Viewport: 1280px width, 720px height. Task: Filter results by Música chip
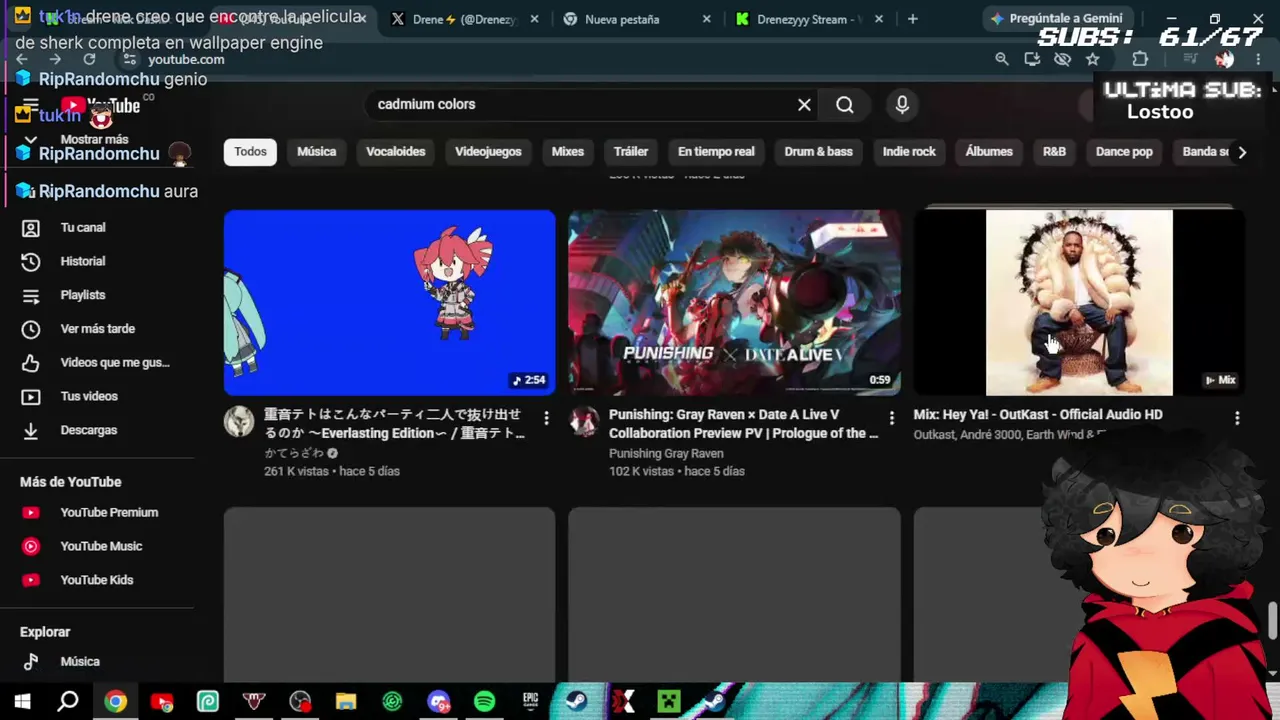point(317,152)
